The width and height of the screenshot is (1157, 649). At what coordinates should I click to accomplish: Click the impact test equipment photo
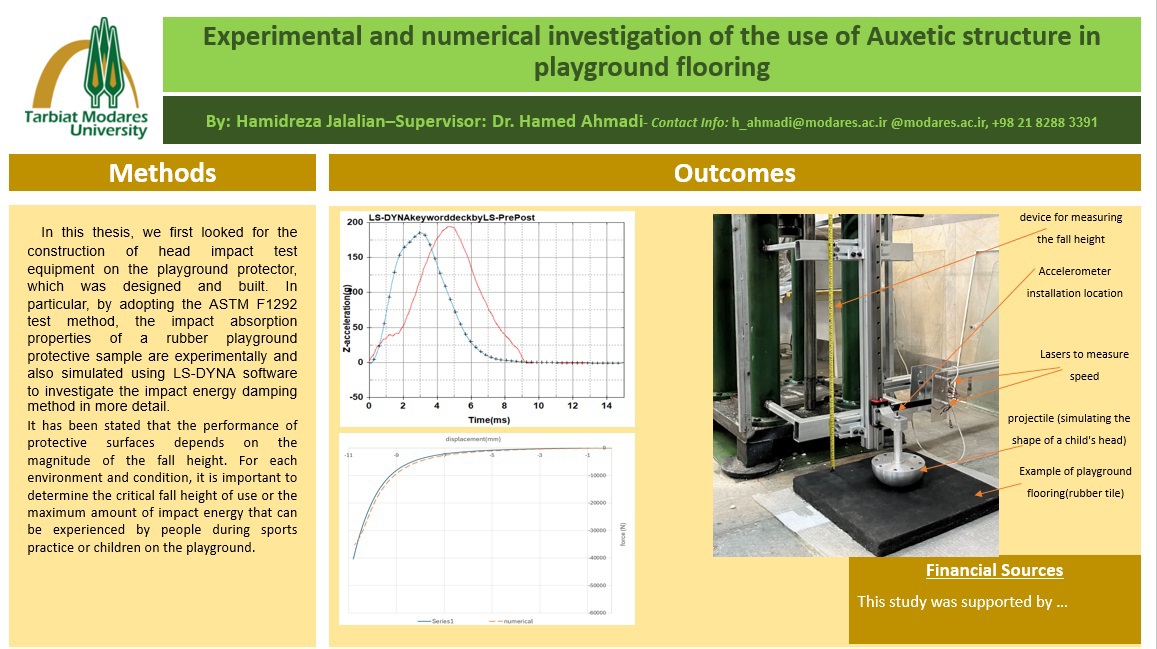[x=855, y=385]
